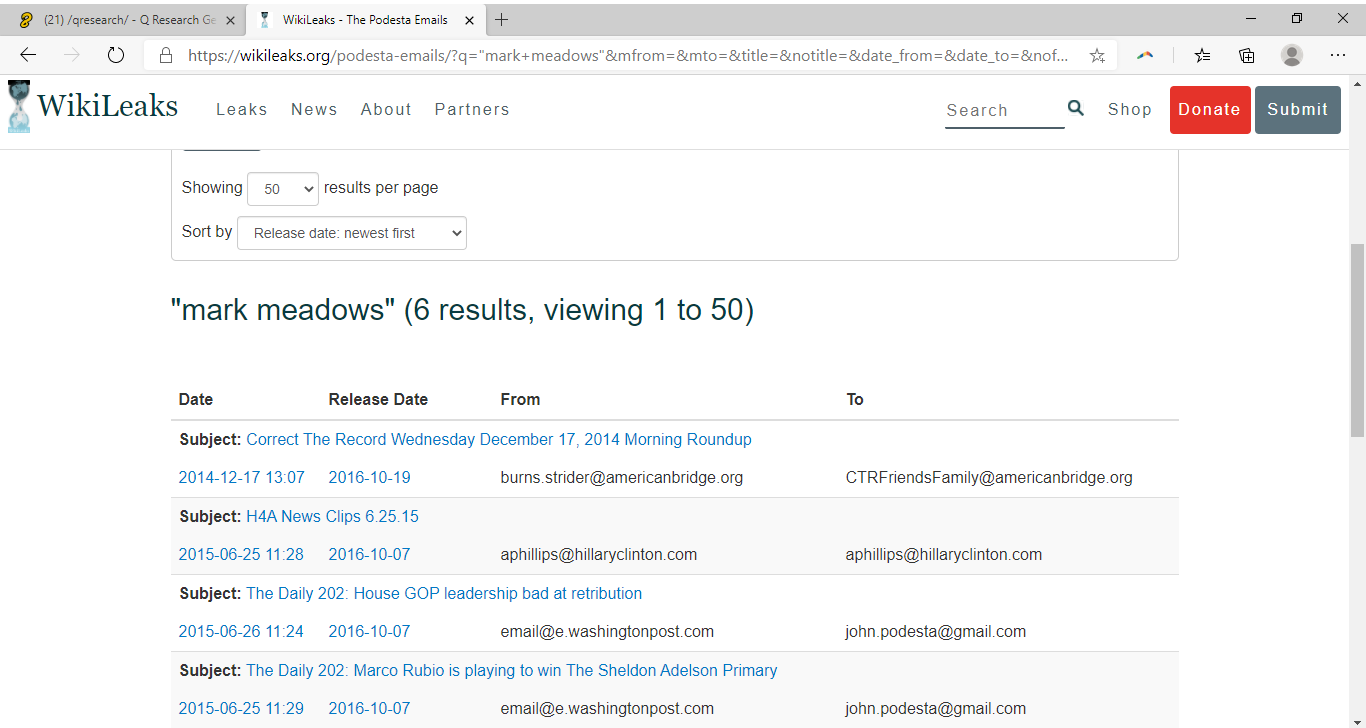The width and height of the screenshot is (1366, 728).
Task: Click the From column header
Action: (x=520, y=400)
